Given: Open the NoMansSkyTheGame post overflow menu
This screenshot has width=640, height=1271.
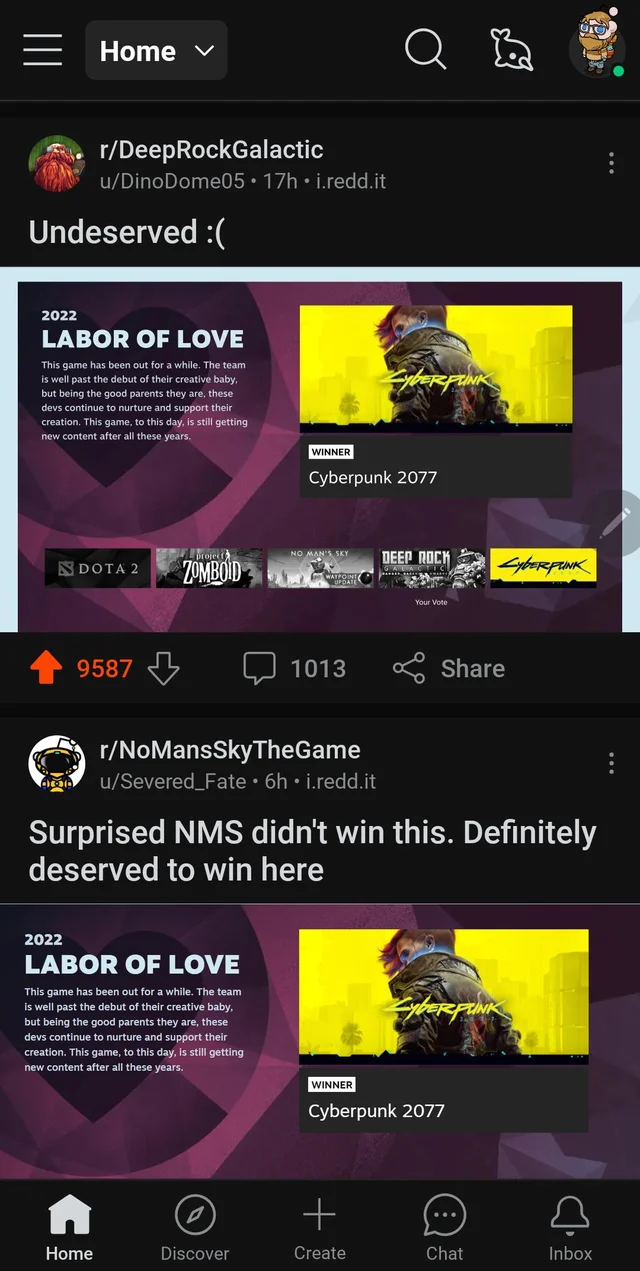Looking at the screenshot, I should pos(611,764).
